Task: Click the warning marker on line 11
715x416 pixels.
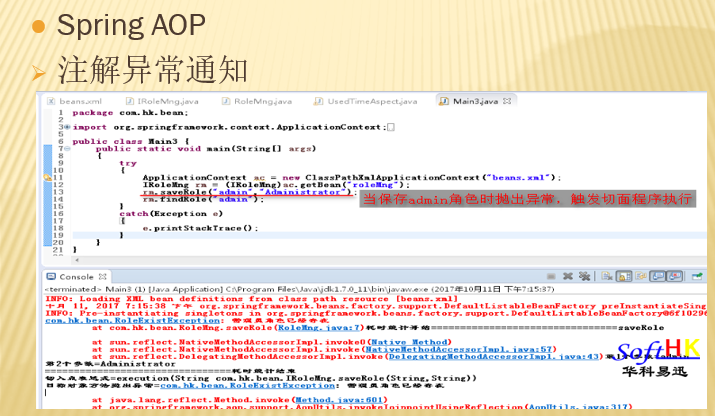Action: pos(47,177)
